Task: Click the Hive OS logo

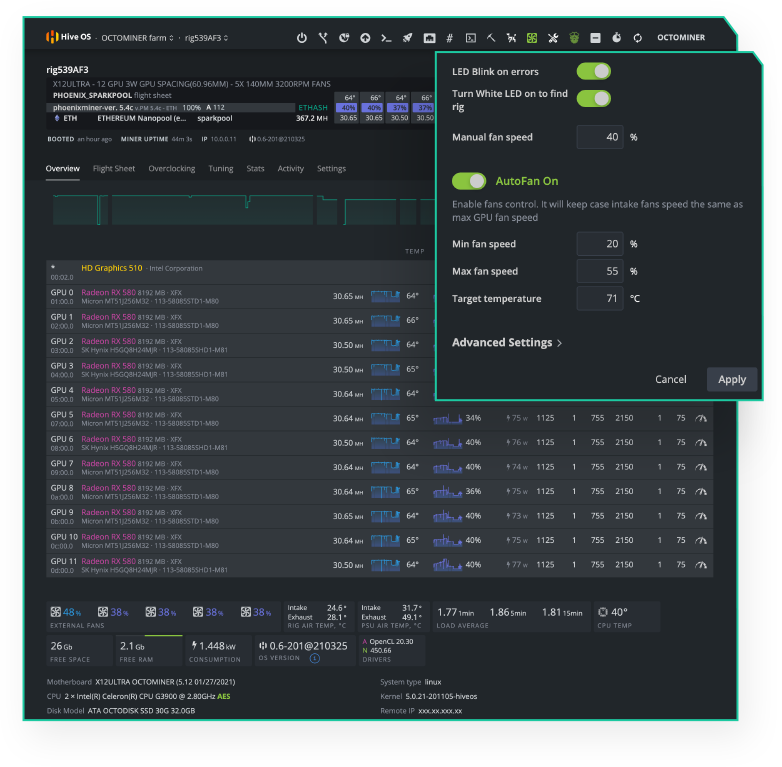Action: coord(68,37)
